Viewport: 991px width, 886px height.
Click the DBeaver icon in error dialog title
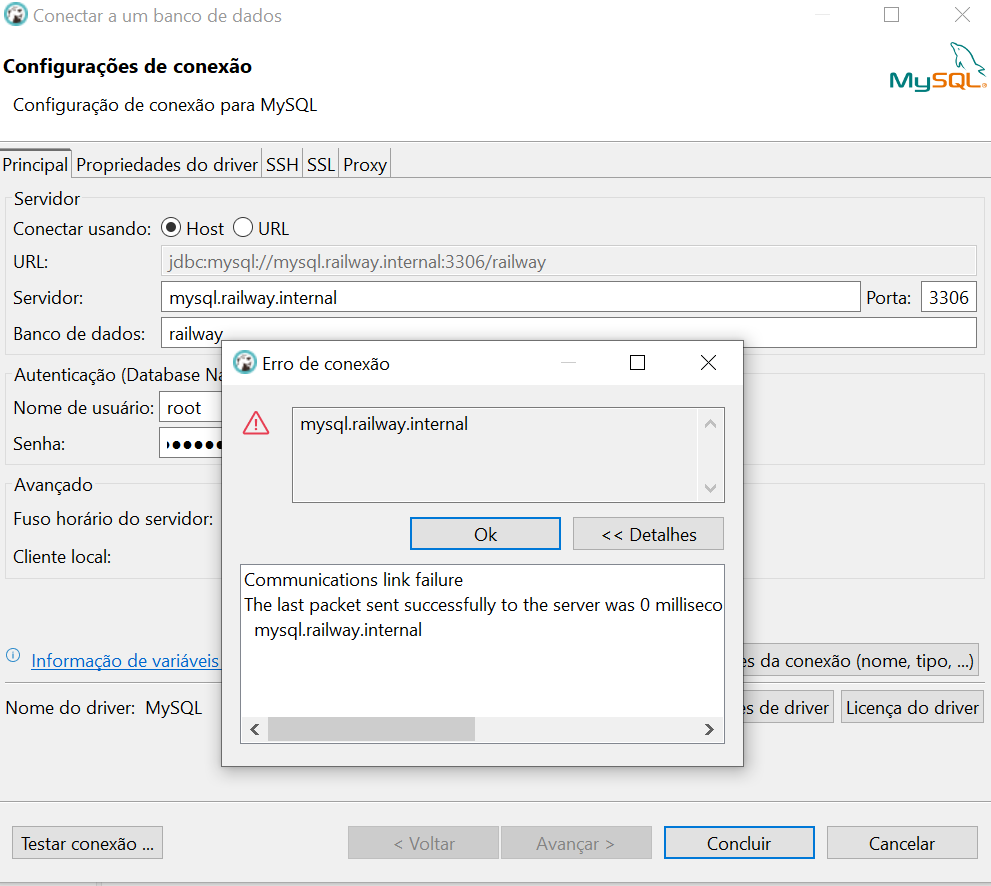pos(245,363)
